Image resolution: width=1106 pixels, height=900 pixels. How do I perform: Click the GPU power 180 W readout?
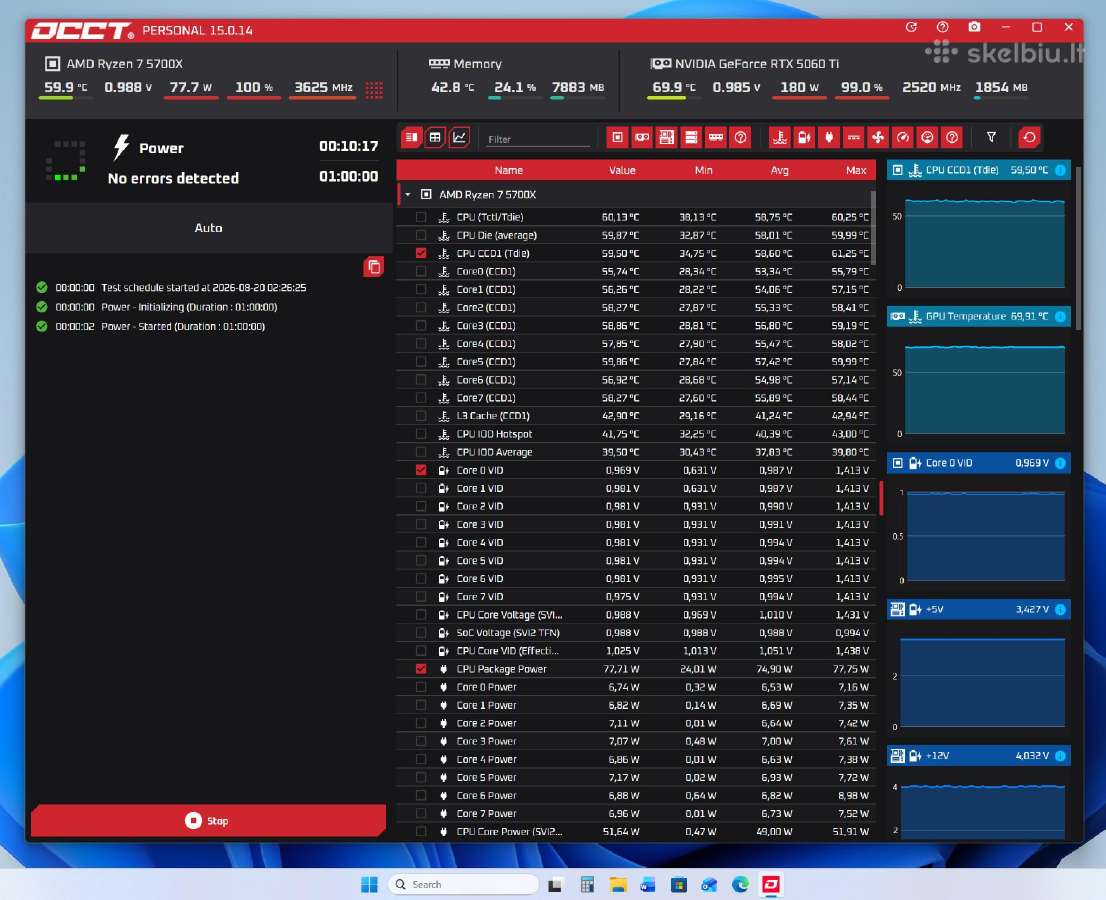[x=799, y=87]
